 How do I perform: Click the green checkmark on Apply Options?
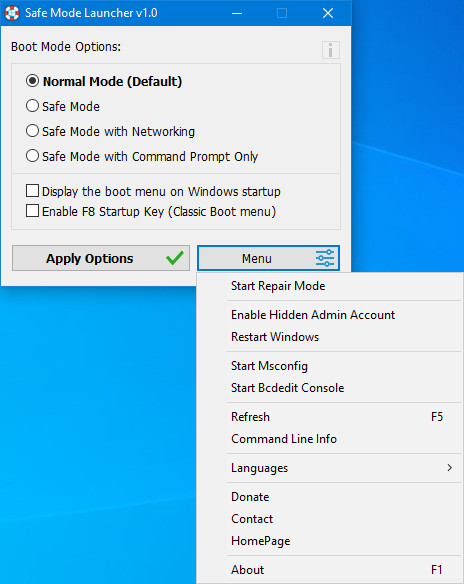[x=175, y=258]
